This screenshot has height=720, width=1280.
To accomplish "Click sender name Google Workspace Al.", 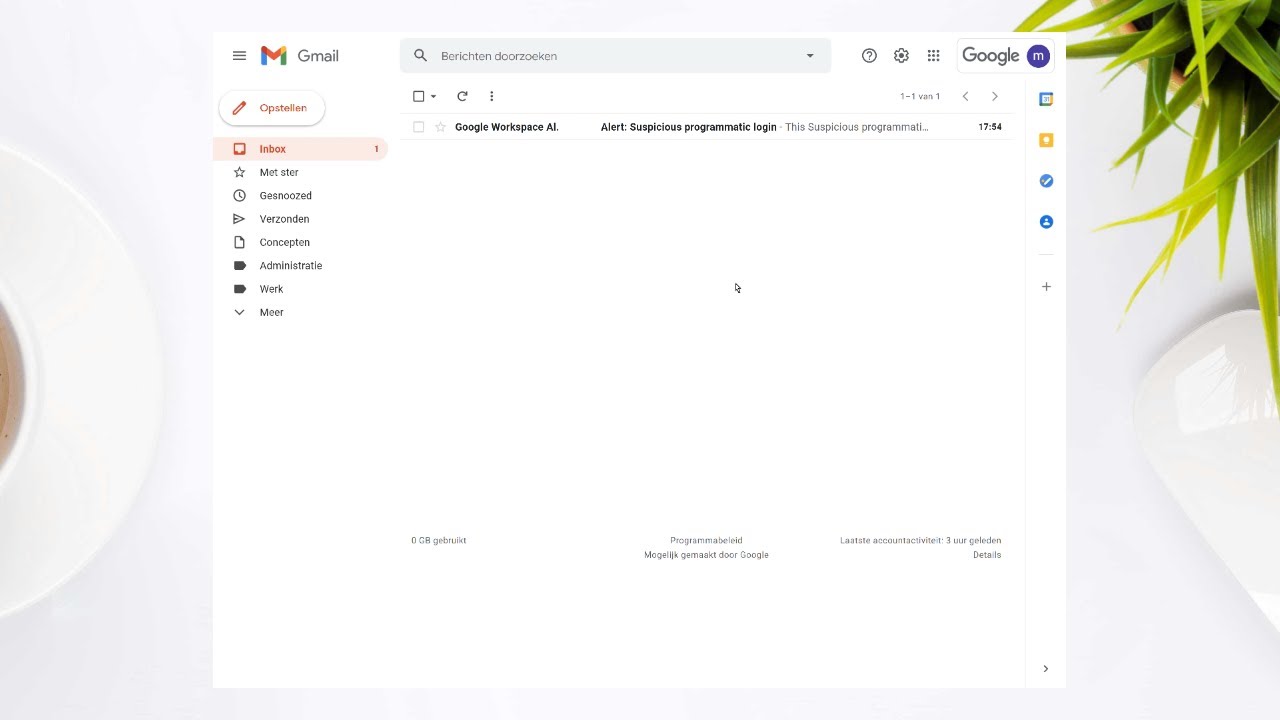I will point(507,127).
